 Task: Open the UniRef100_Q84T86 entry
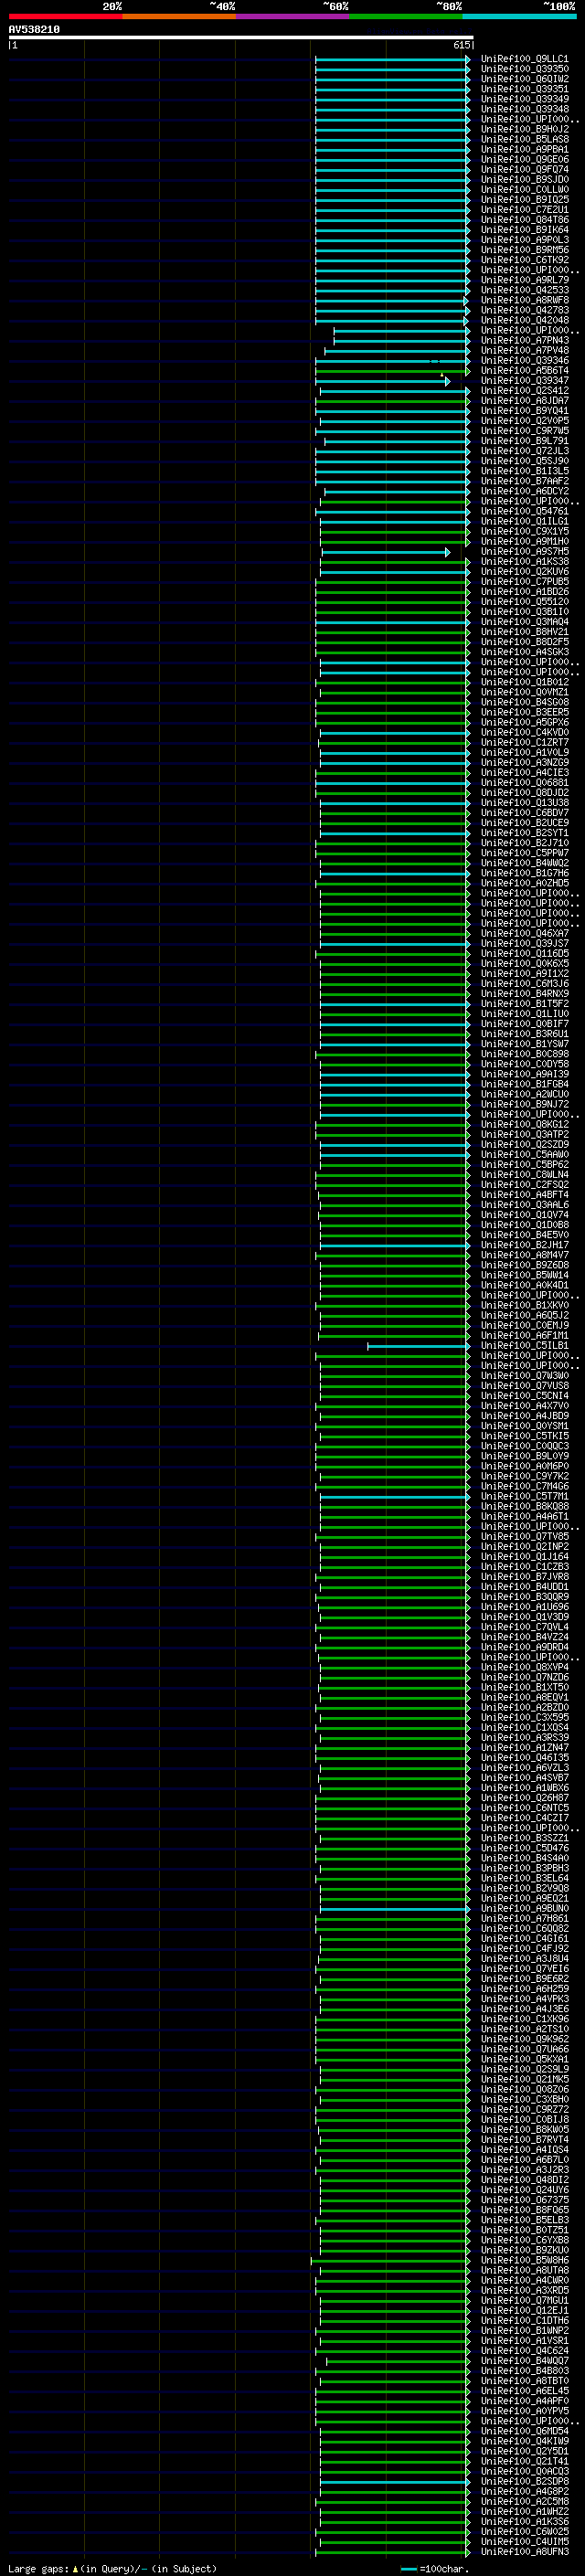coord(524,220)
